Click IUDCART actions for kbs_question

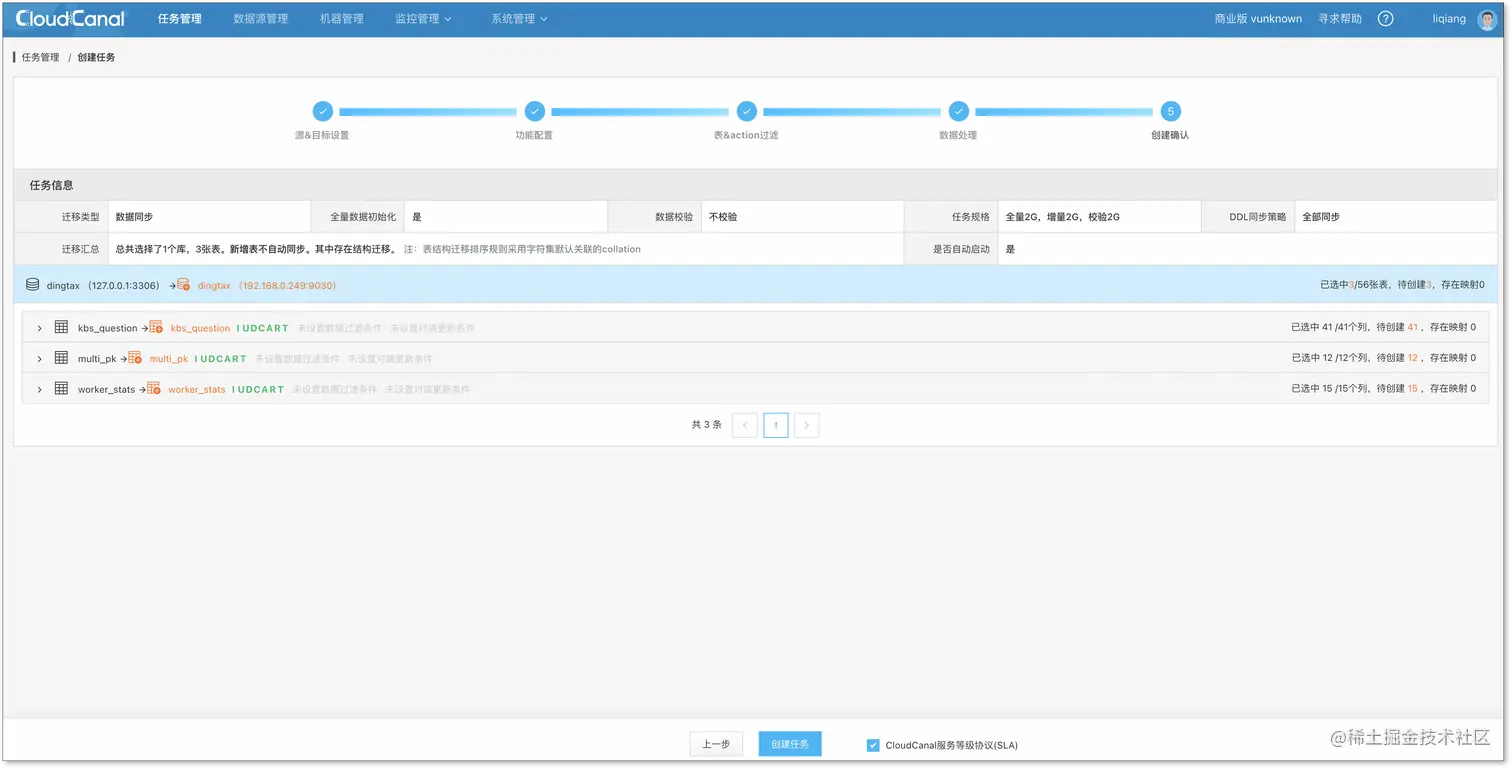click(x=262, y=328)
